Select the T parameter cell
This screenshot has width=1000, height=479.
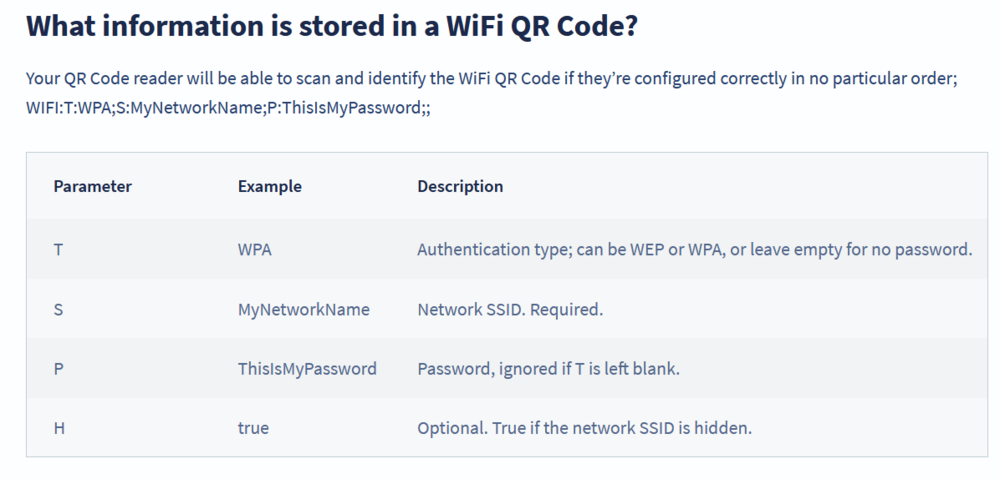click(x=58, y=249)
